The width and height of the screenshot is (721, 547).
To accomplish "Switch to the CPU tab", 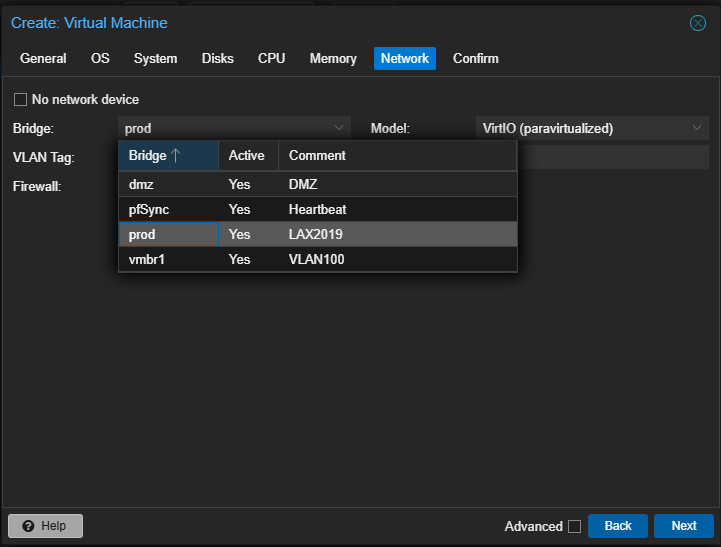I will click(271, 58).
